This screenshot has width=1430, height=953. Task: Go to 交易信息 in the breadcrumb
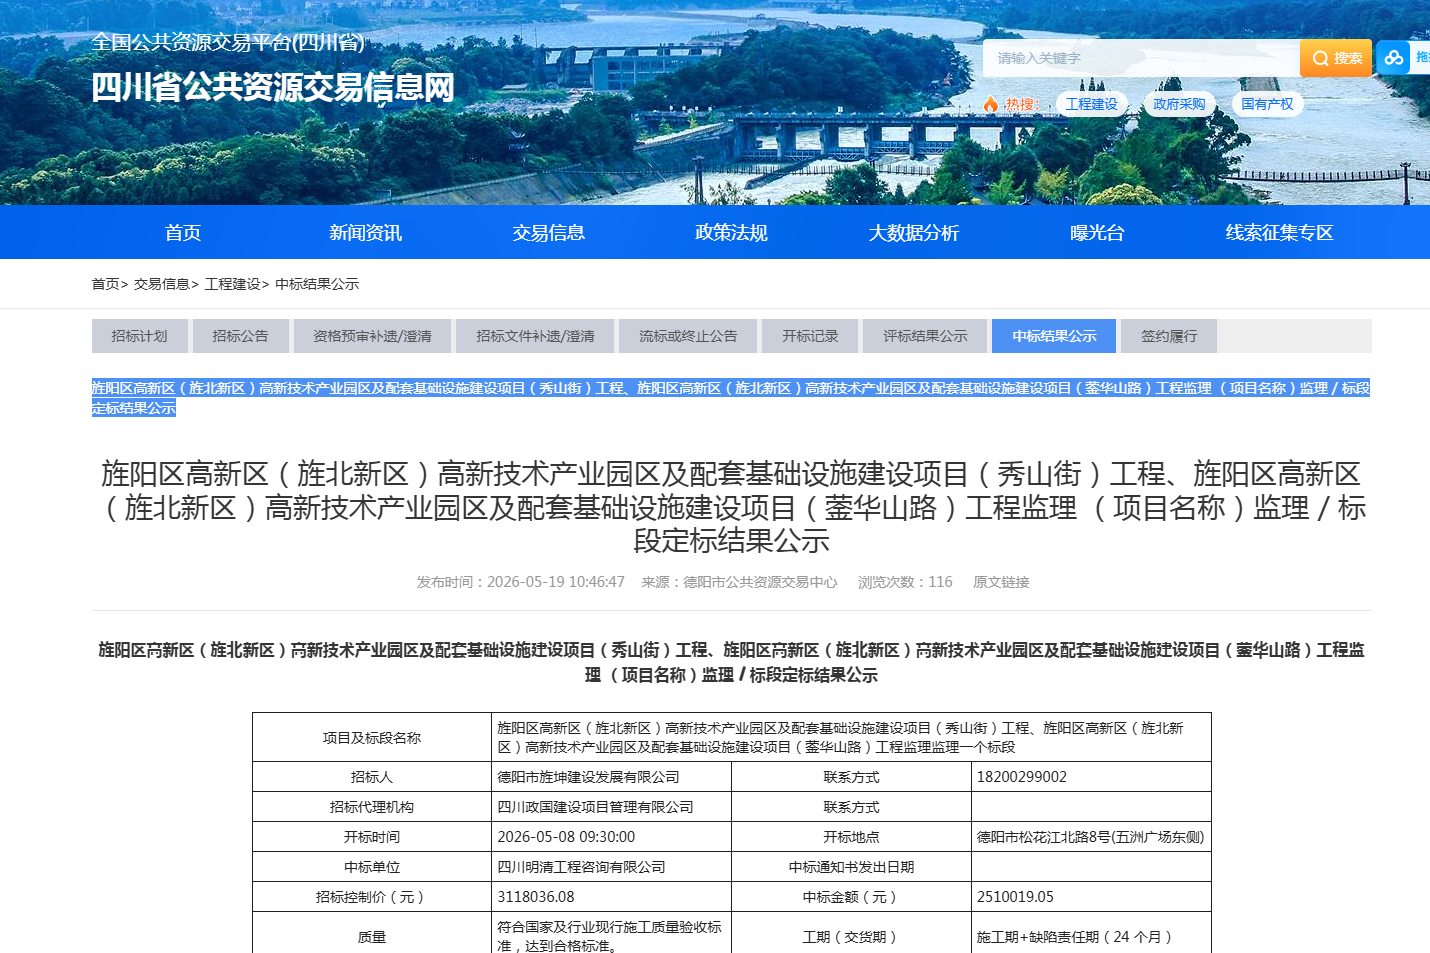(162, 284)
